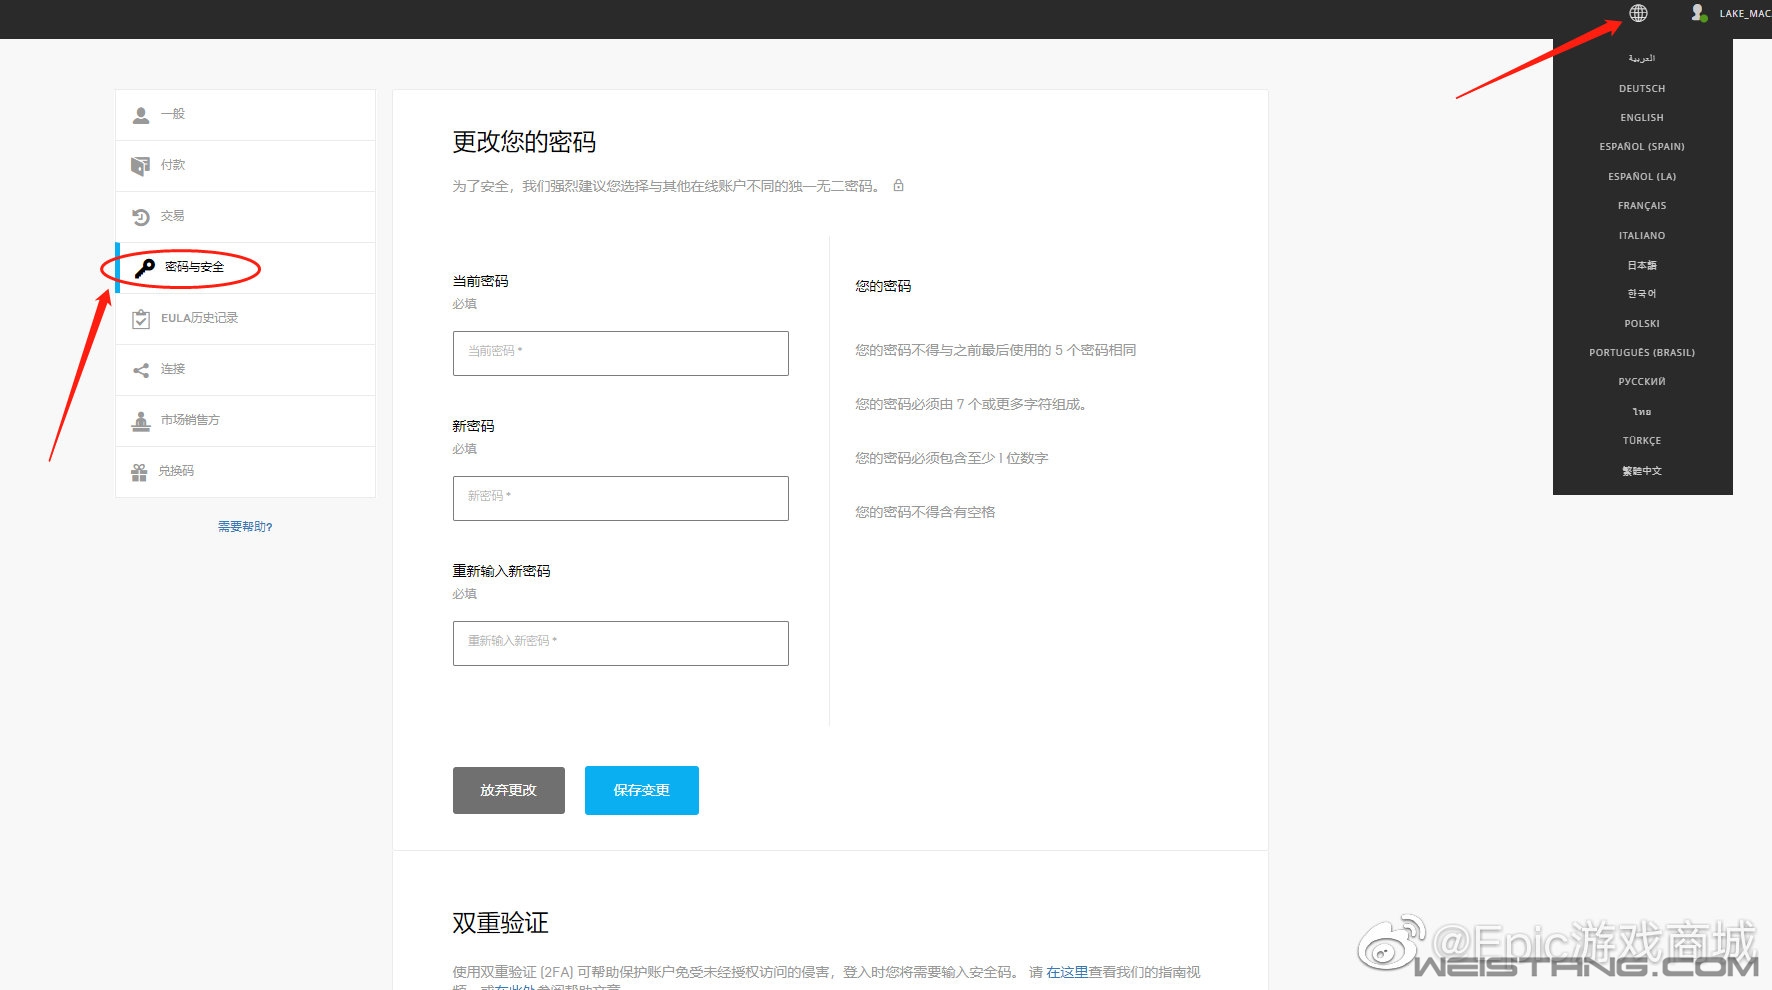Click the connections share icon

[141, 370]
